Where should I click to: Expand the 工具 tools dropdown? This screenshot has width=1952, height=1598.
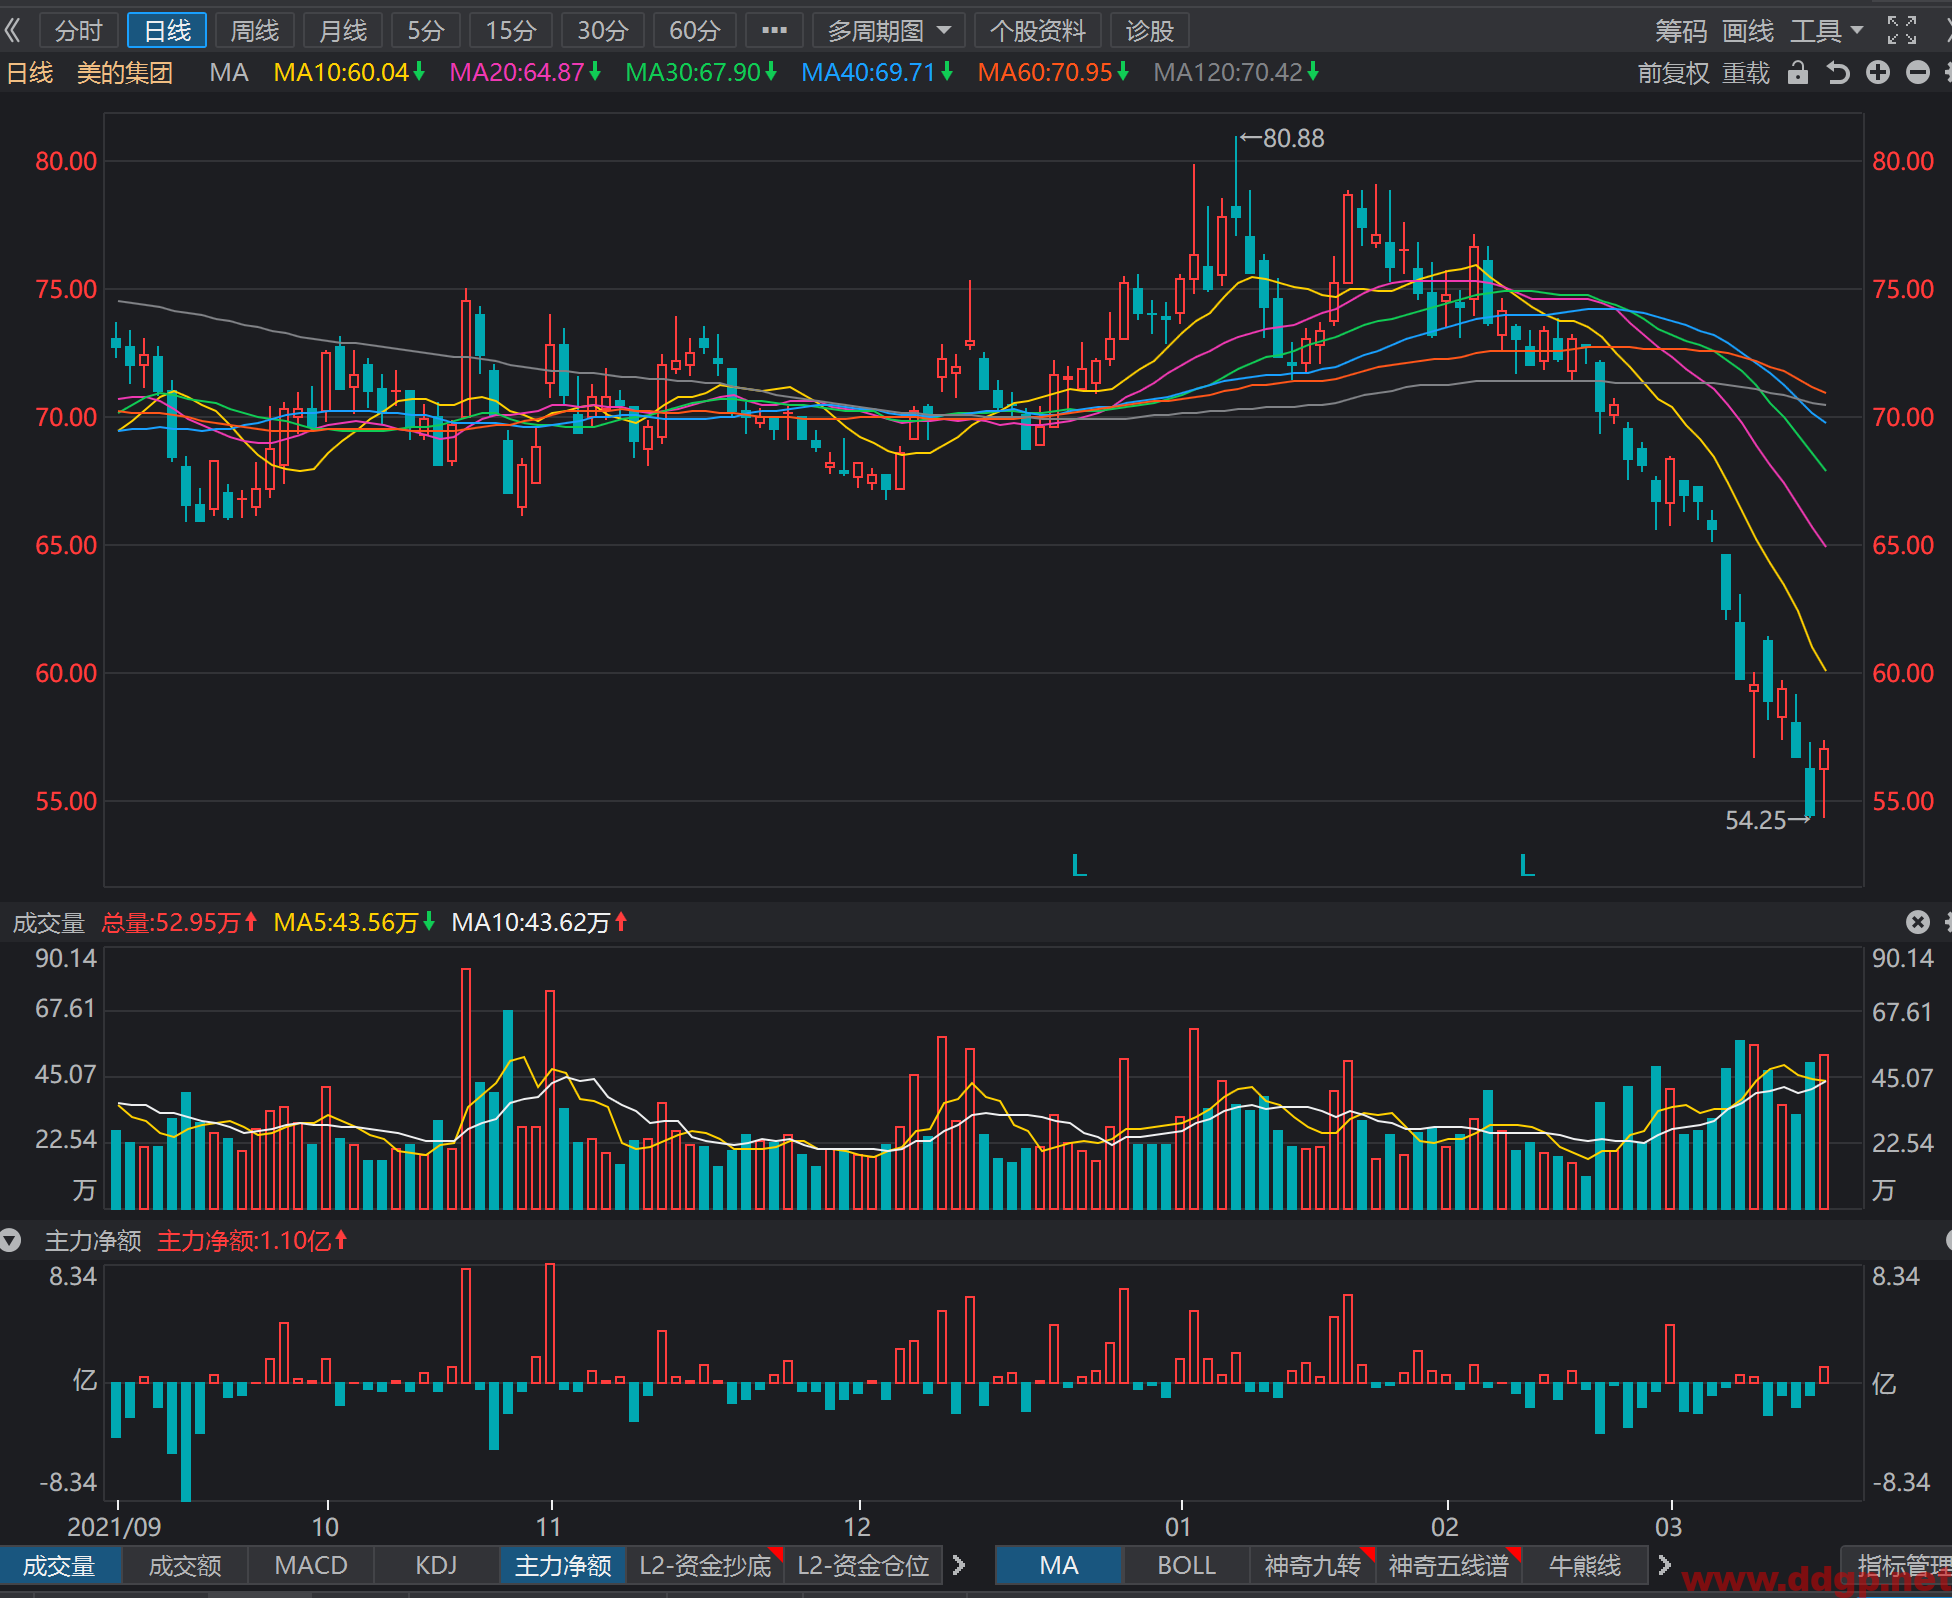click(x=1826, y=30)
